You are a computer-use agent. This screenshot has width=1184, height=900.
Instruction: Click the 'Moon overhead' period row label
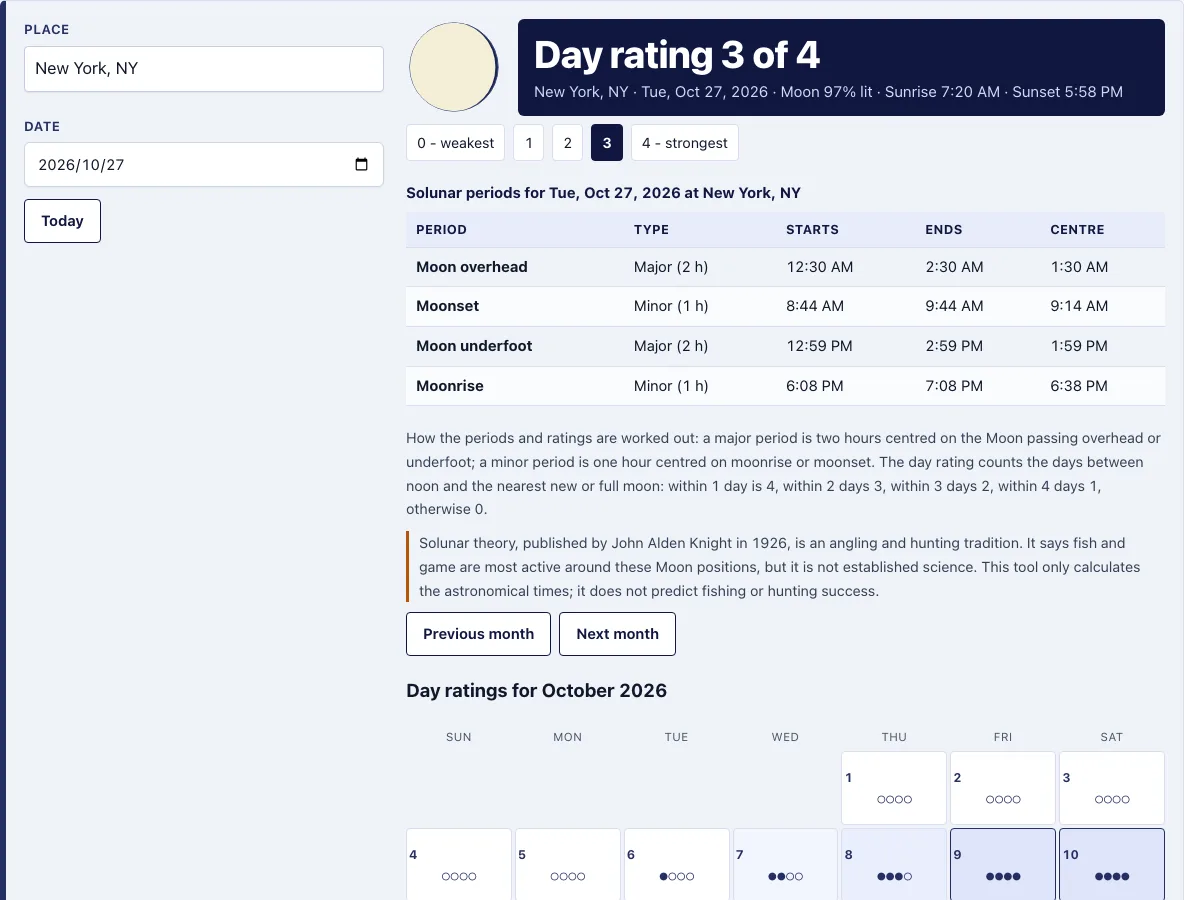click(472, 267)
